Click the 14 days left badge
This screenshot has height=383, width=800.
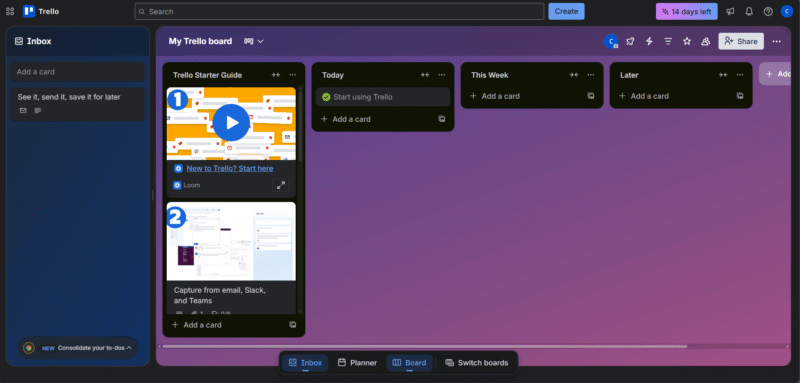coord(687,11)
